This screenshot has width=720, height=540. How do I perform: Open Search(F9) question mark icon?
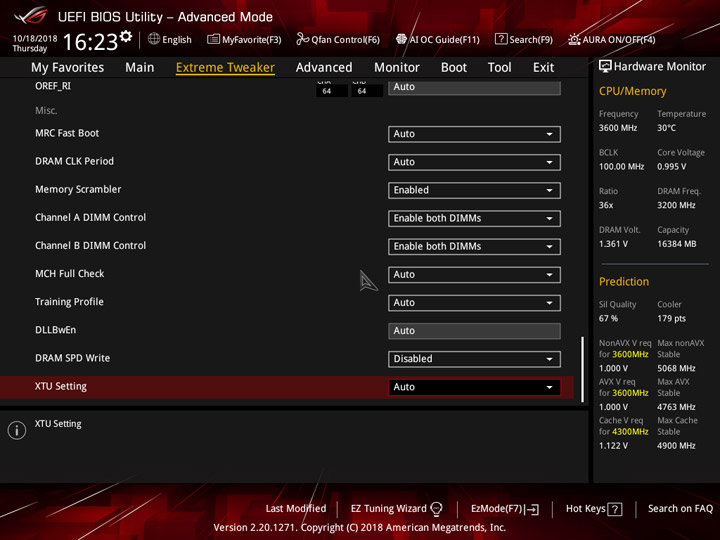[501, 39]
